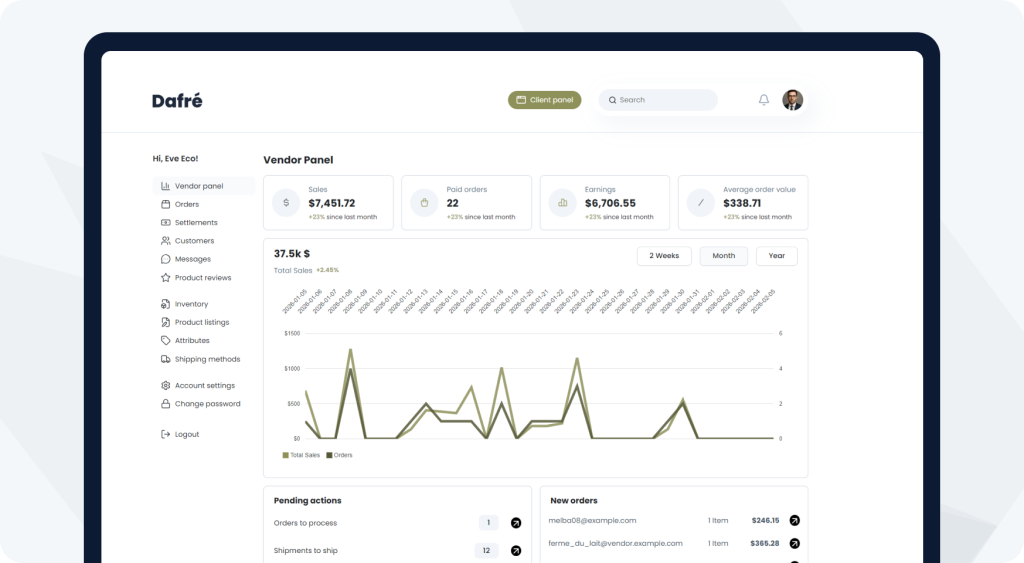Switch chart range to 2 Weeks

pos(664,256)
